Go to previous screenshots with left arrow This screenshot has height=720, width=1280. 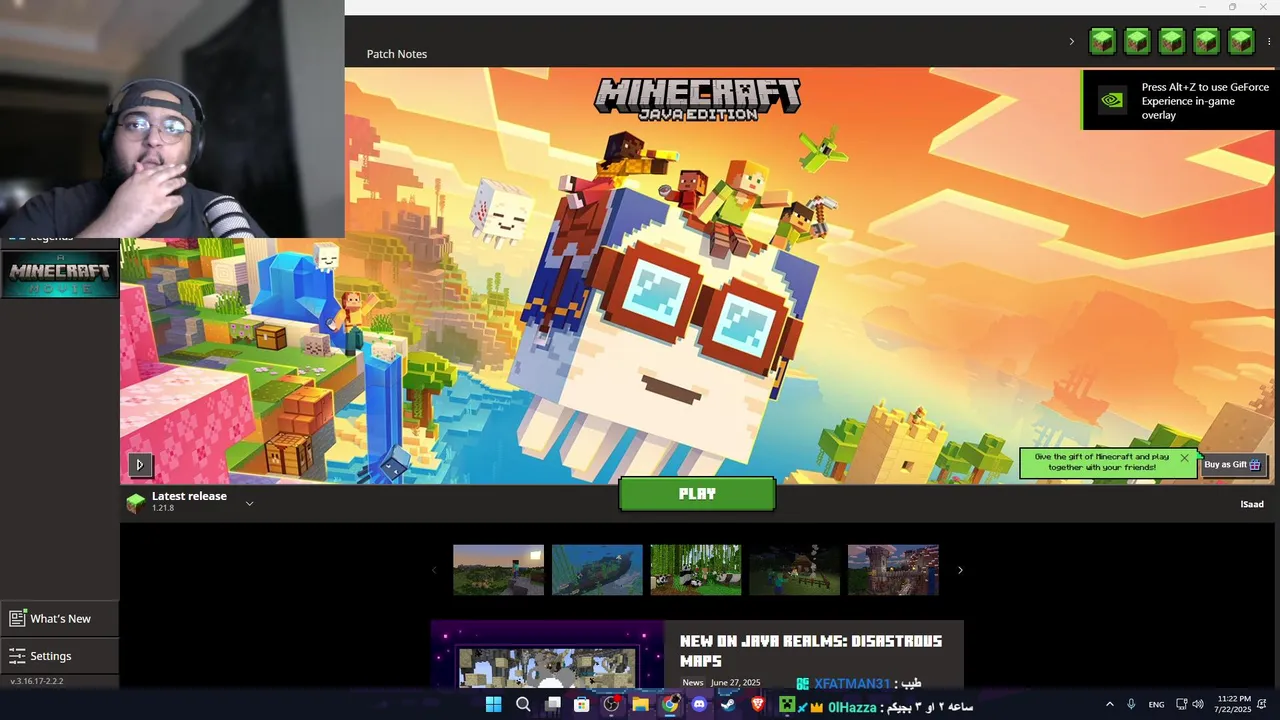coord(434,570)
